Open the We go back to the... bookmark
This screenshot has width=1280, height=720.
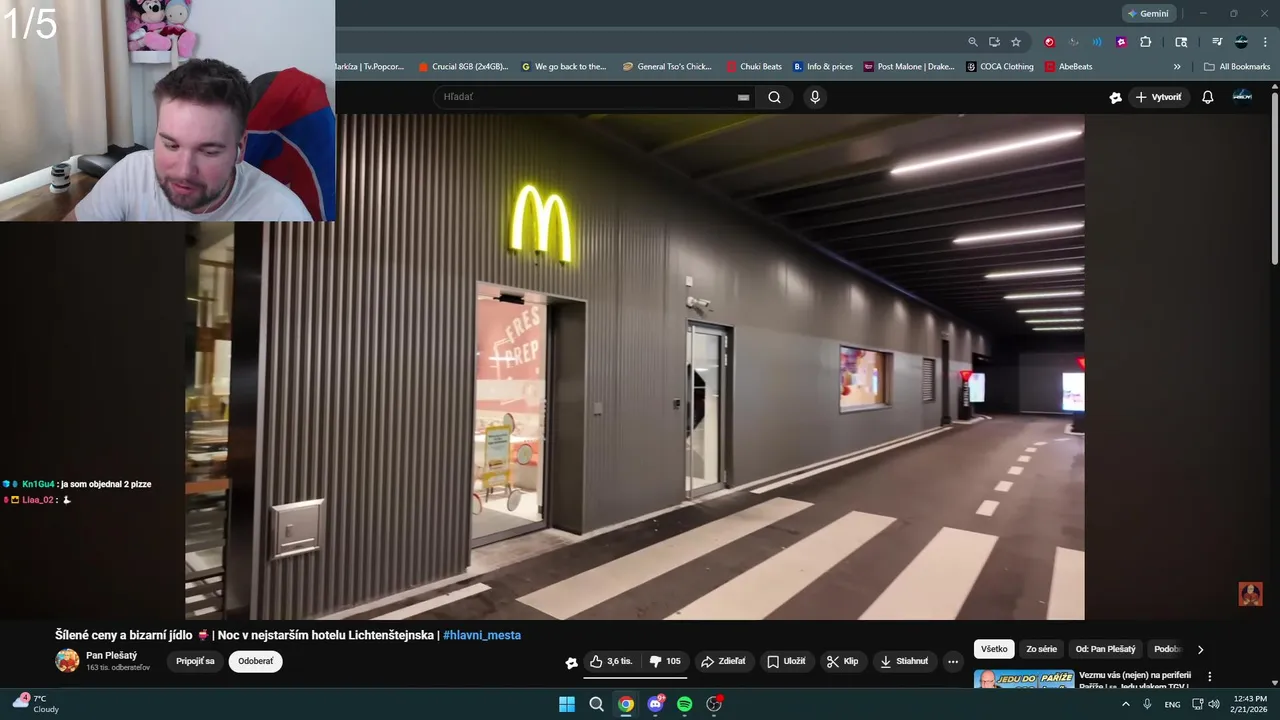564,67
